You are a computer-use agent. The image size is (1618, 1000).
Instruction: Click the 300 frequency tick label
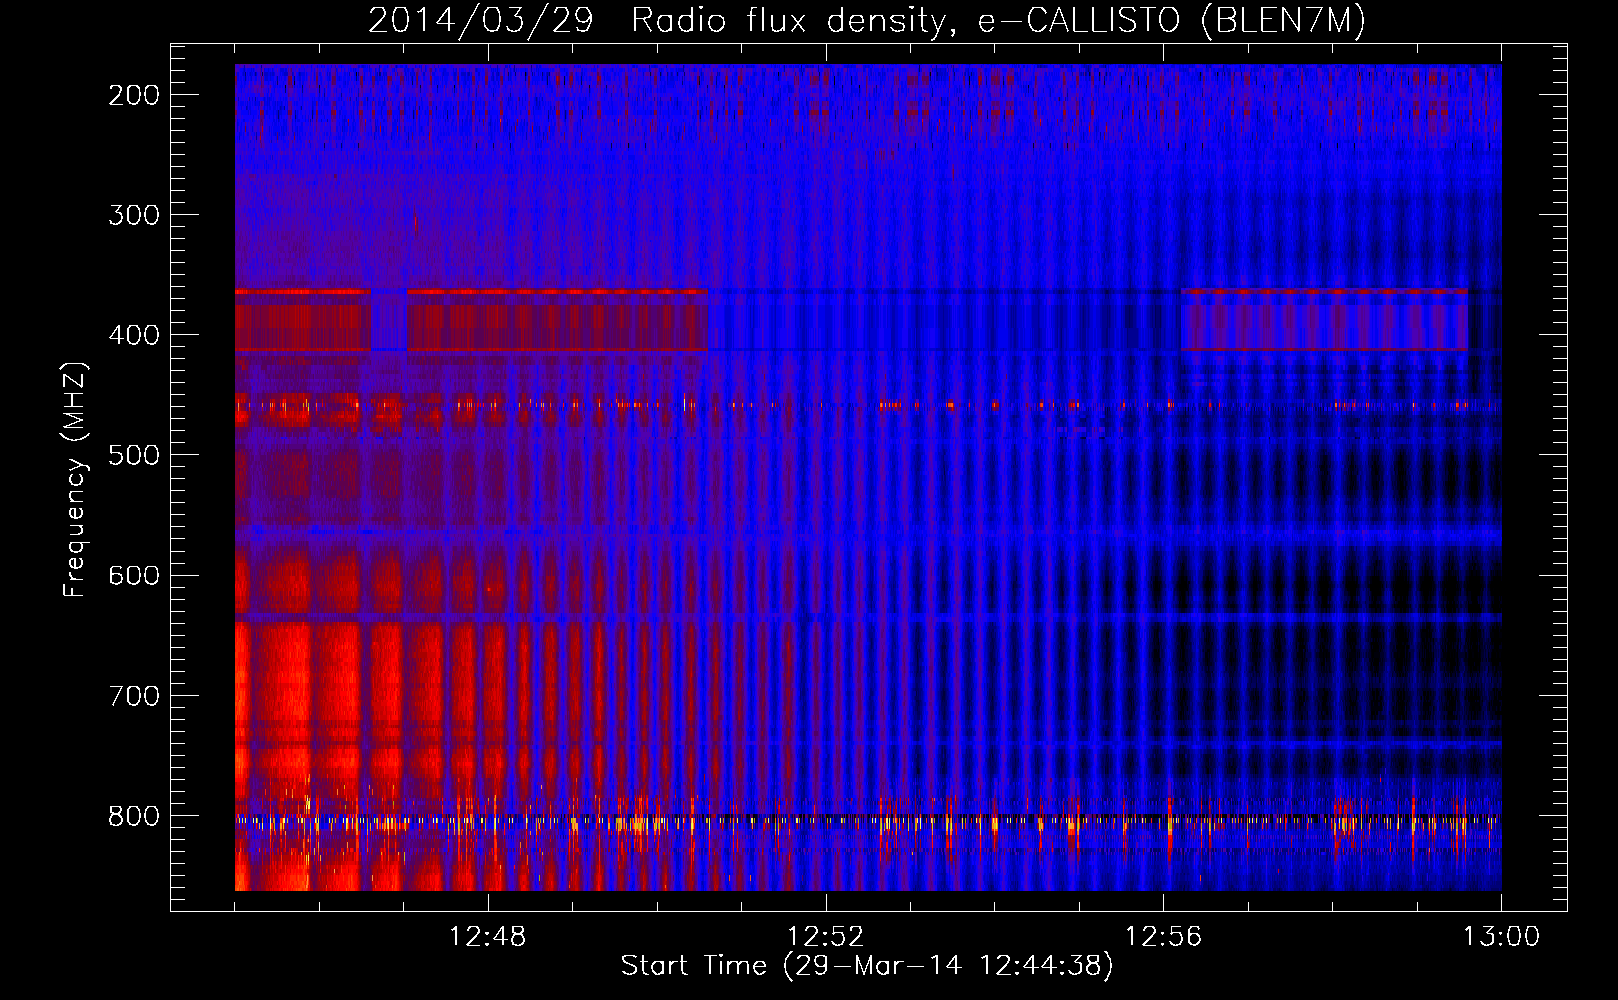pos(134,215)
